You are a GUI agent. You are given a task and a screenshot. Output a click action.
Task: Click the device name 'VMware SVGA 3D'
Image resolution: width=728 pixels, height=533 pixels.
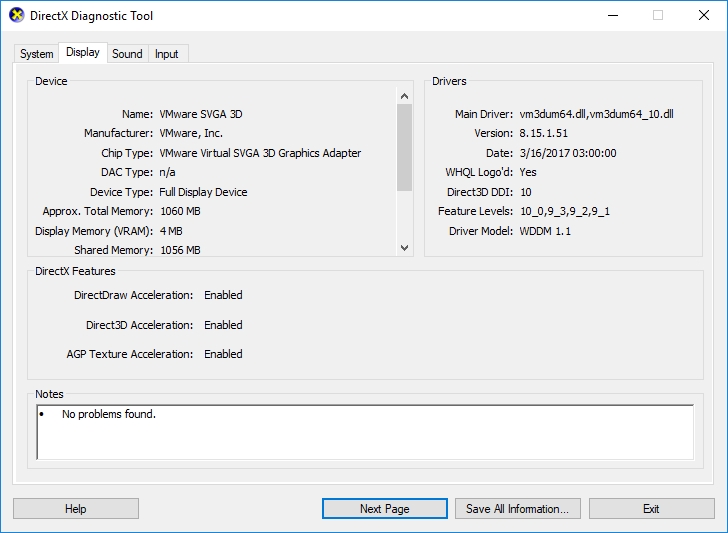click(201, 115)
